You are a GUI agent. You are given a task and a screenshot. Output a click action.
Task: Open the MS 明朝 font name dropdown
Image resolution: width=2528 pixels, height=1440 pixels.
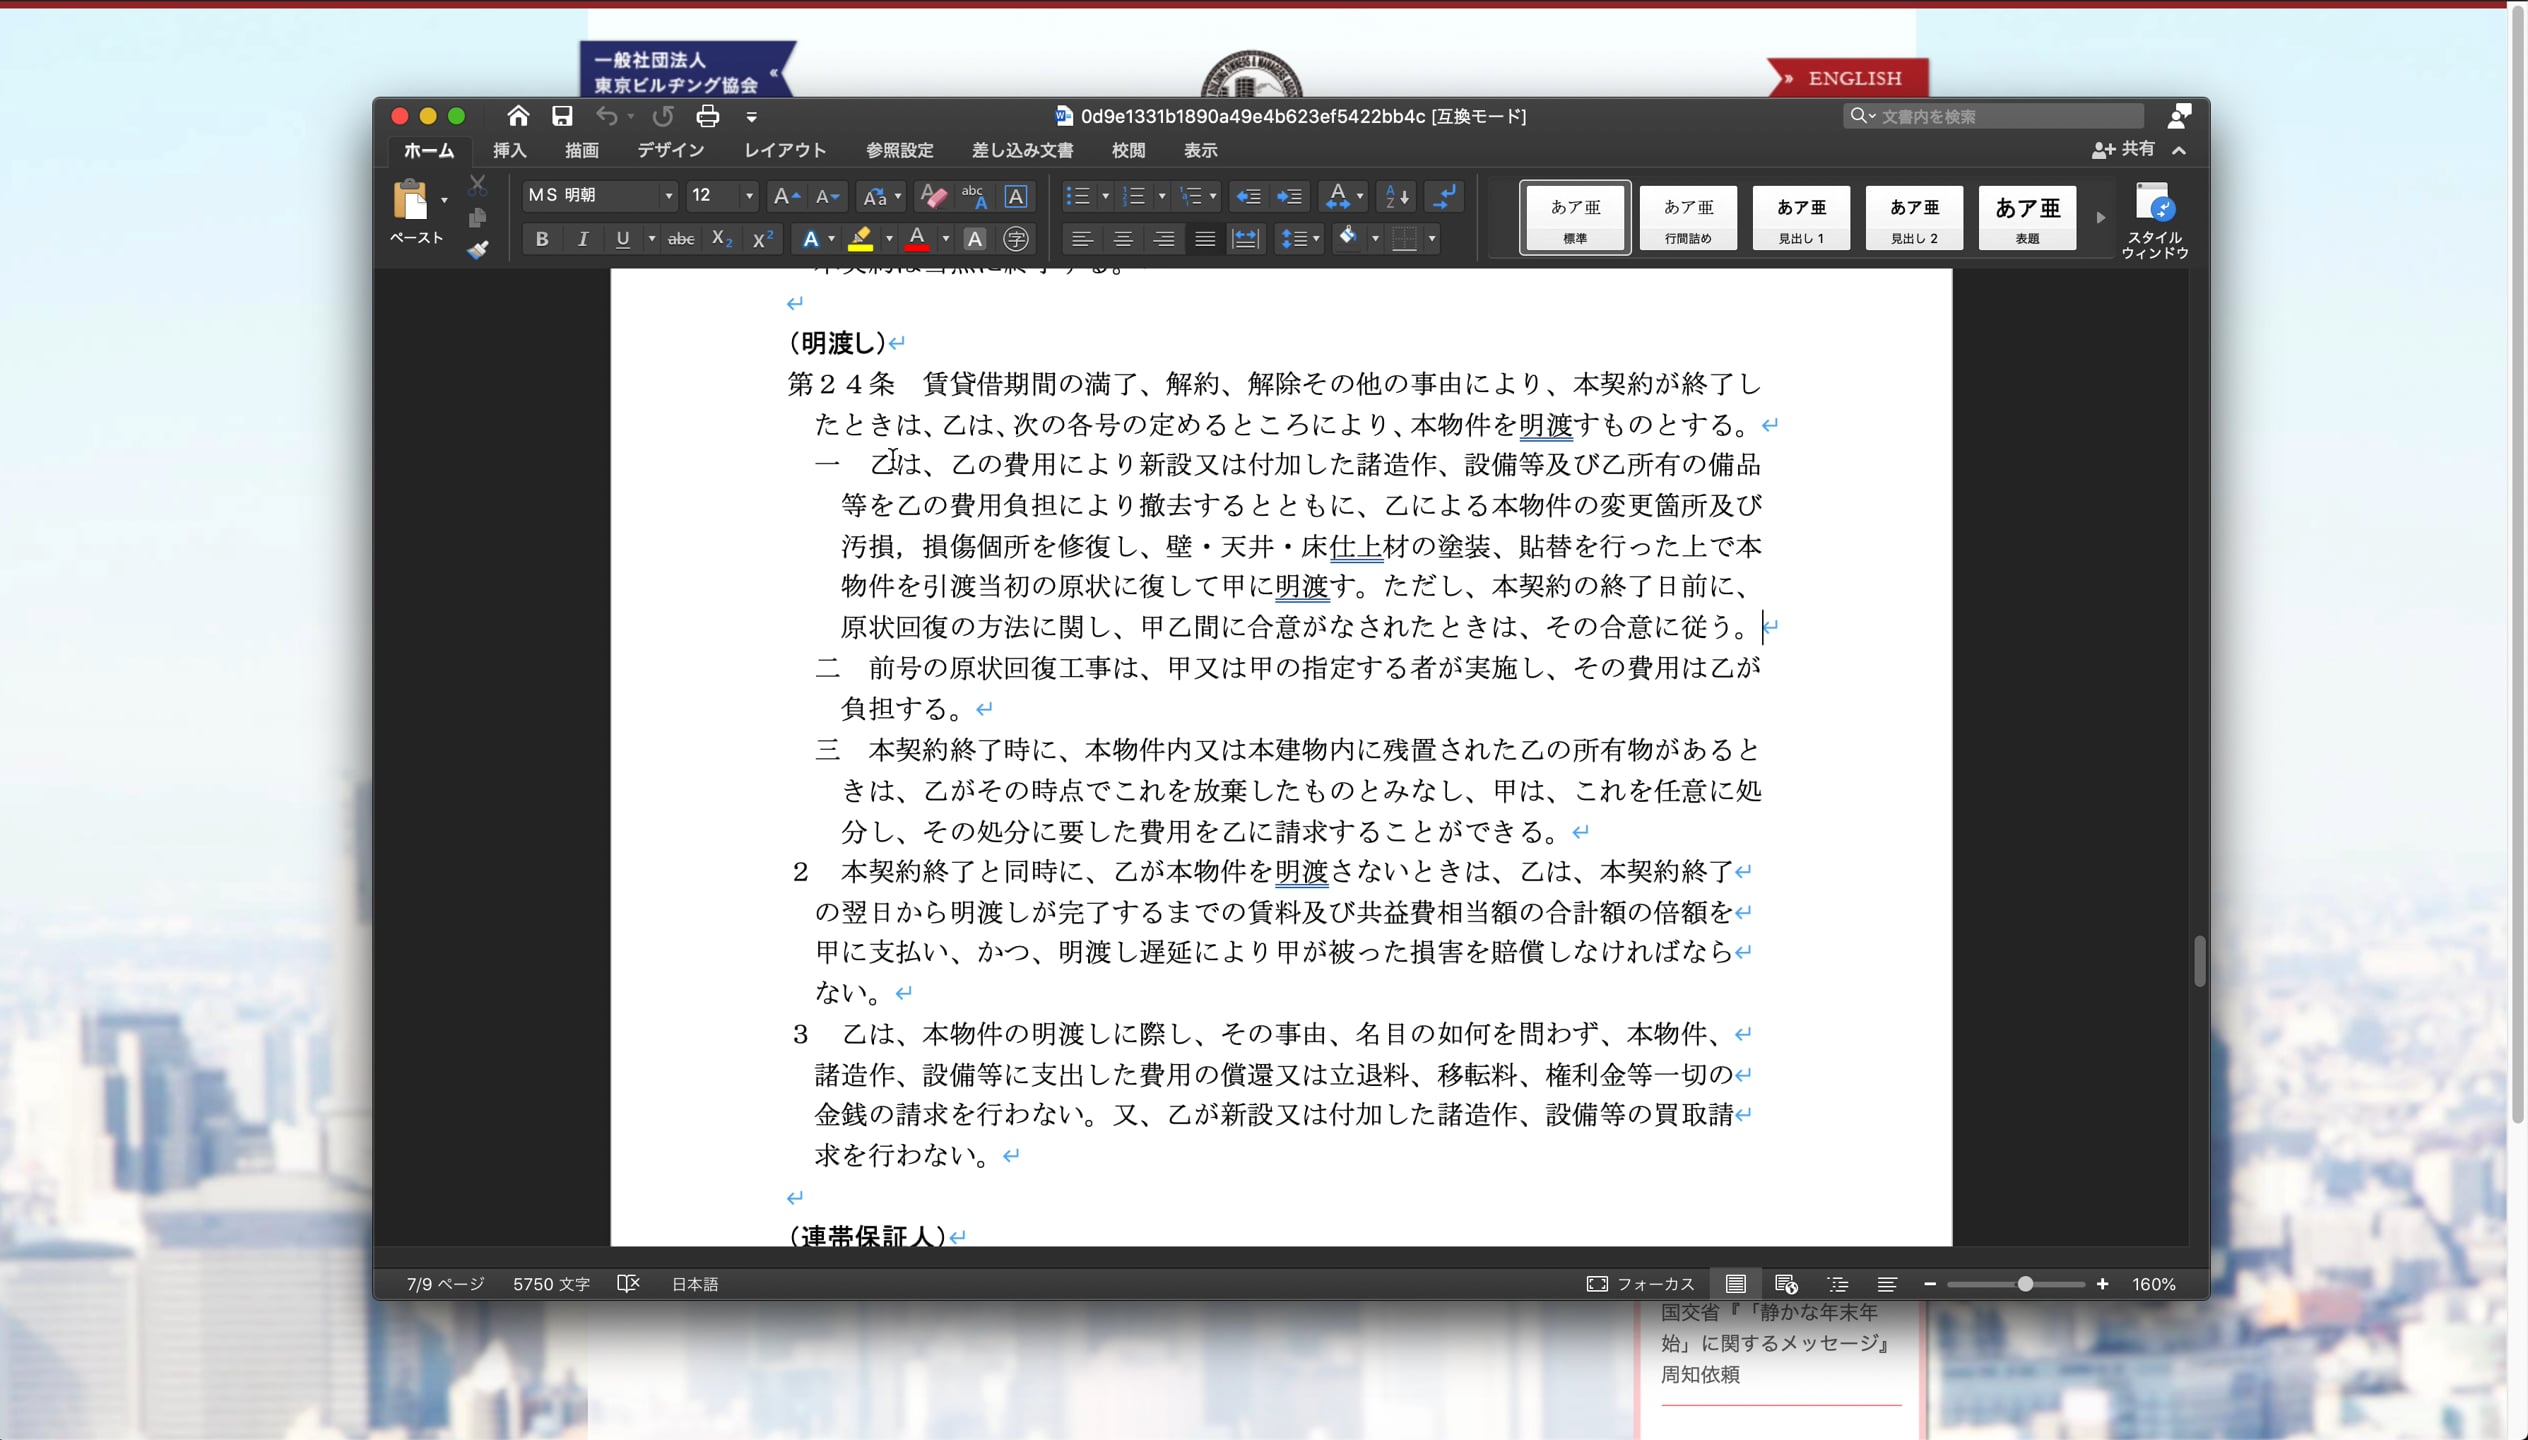point(669,196)
